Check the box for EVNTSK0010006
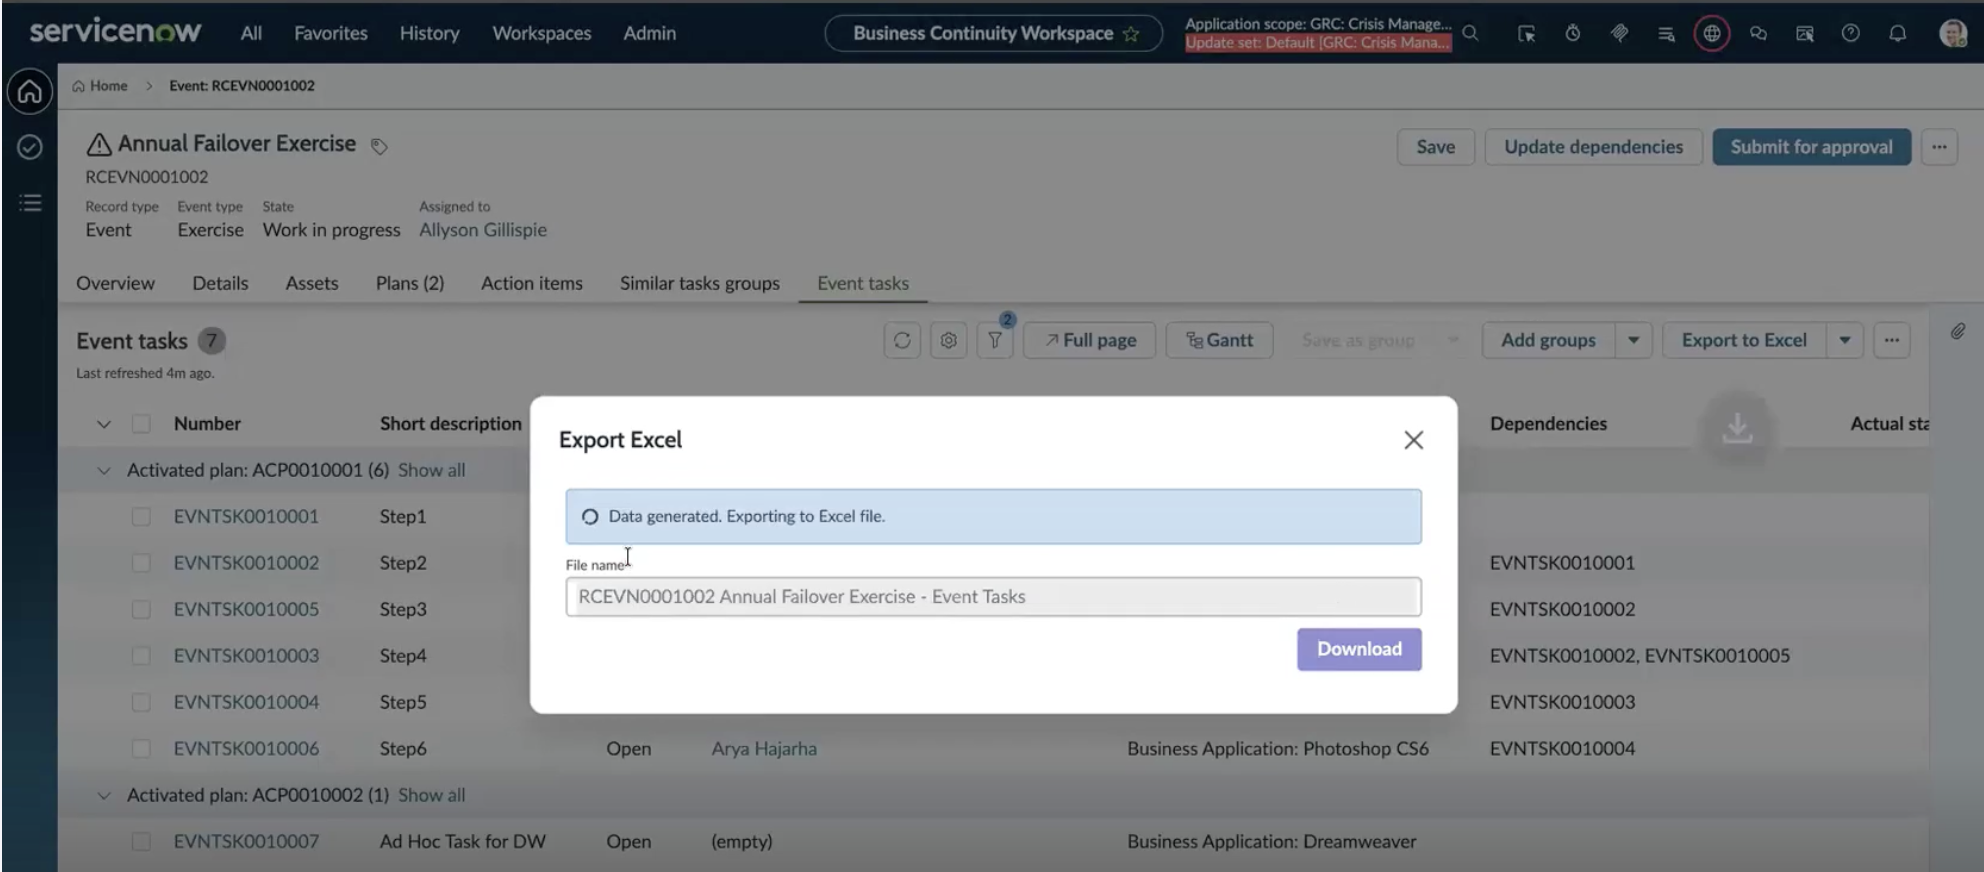This screenshot has height=872, width=1984. [x=141, y=749]
